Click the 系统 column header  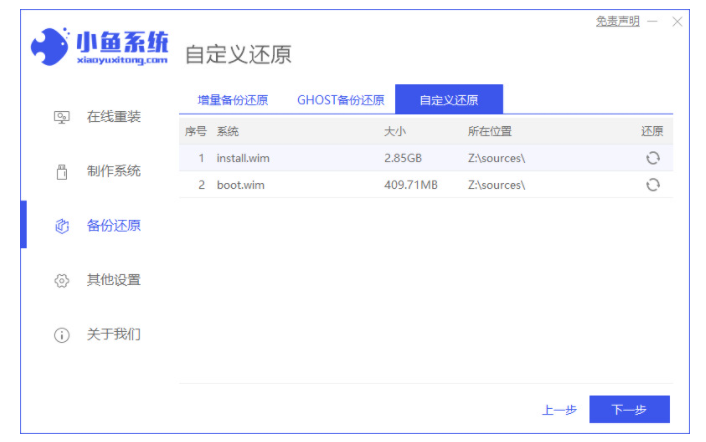coord(227,131)
